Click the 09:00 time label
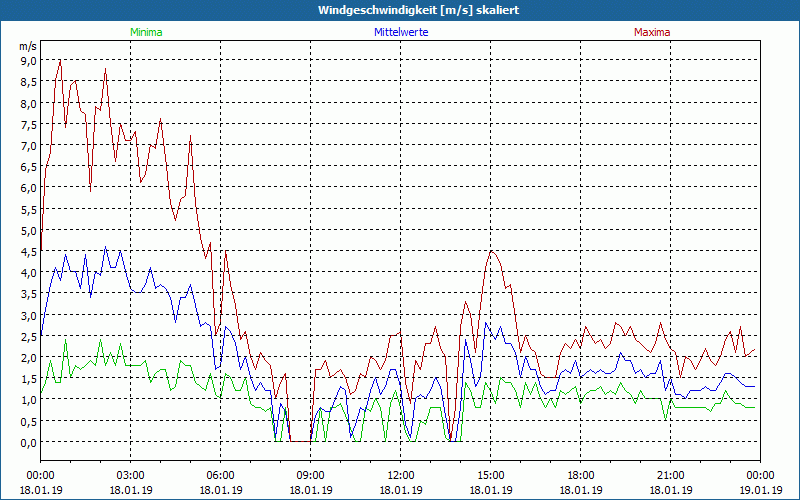800x500 pixels. click(310, 475)
